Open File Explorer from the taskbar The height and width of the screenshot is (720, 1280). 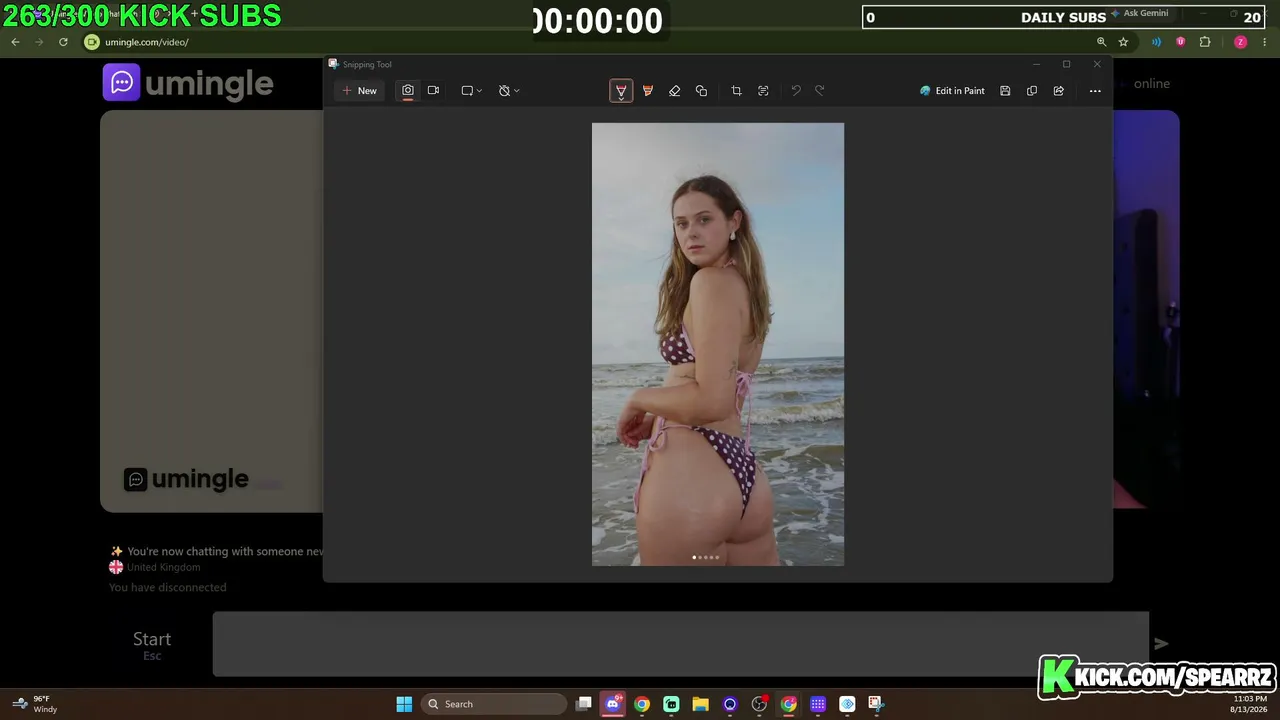[x=700, y=704]
